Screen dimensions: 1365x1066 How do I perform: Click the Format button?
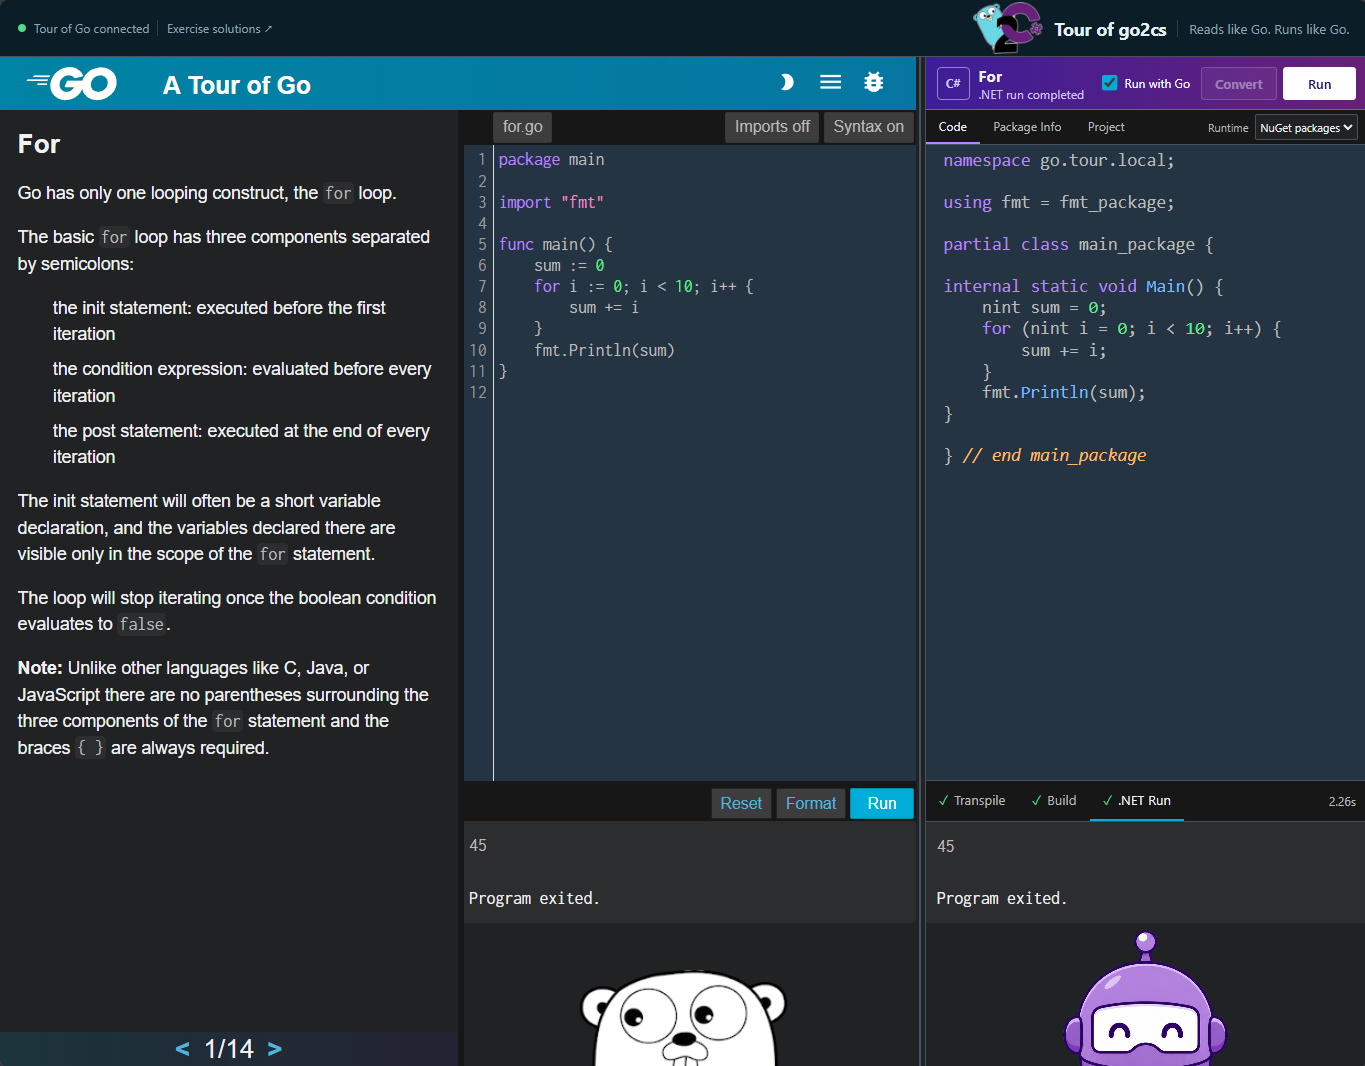pyautogui.click(x=811, y=803)
